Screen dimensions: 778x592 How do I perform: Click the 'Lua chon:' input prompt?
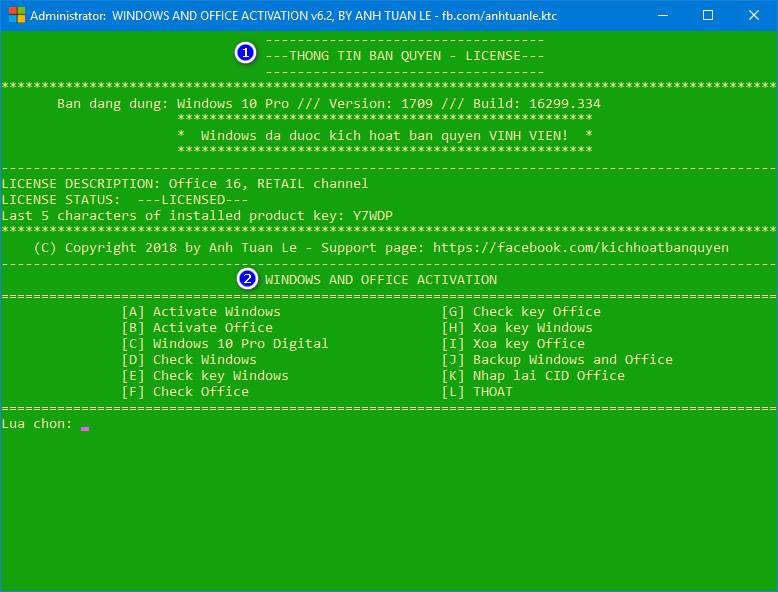(38, 424)
